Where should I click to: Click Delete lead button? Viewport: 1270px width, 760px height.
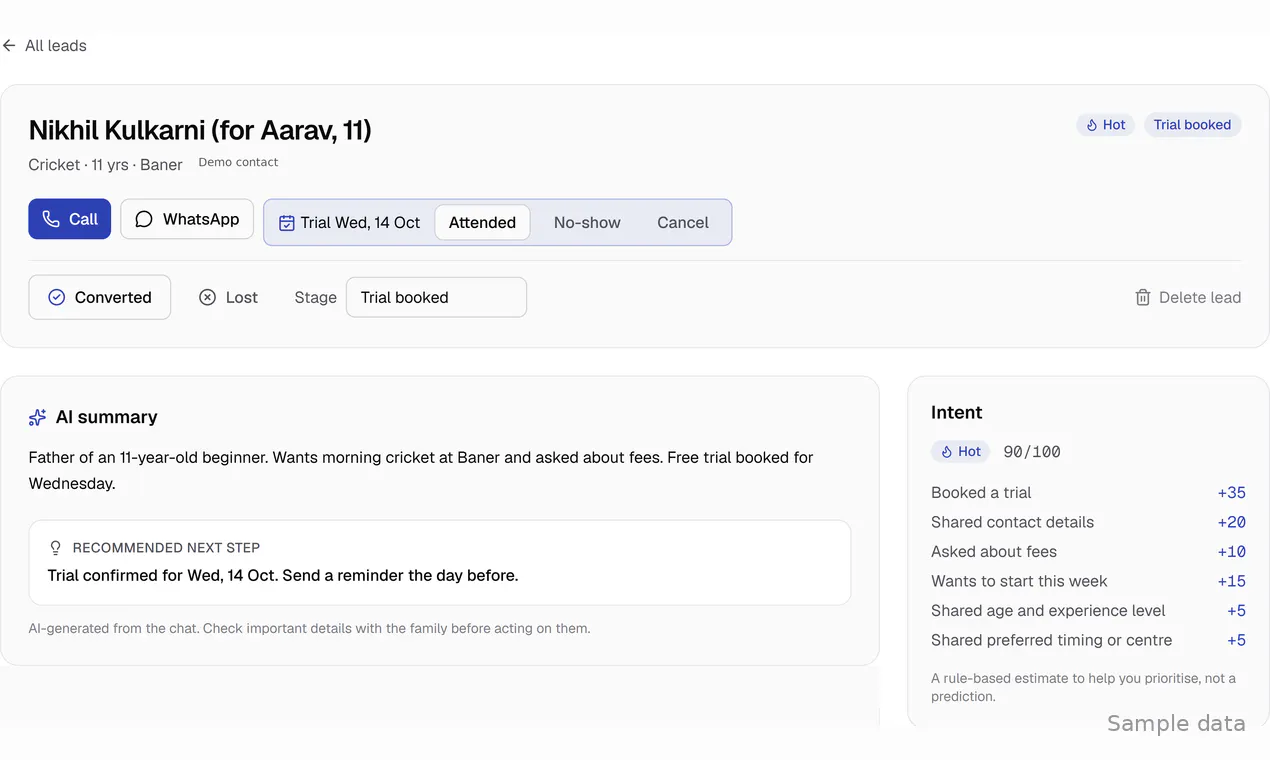point(1188,297)
